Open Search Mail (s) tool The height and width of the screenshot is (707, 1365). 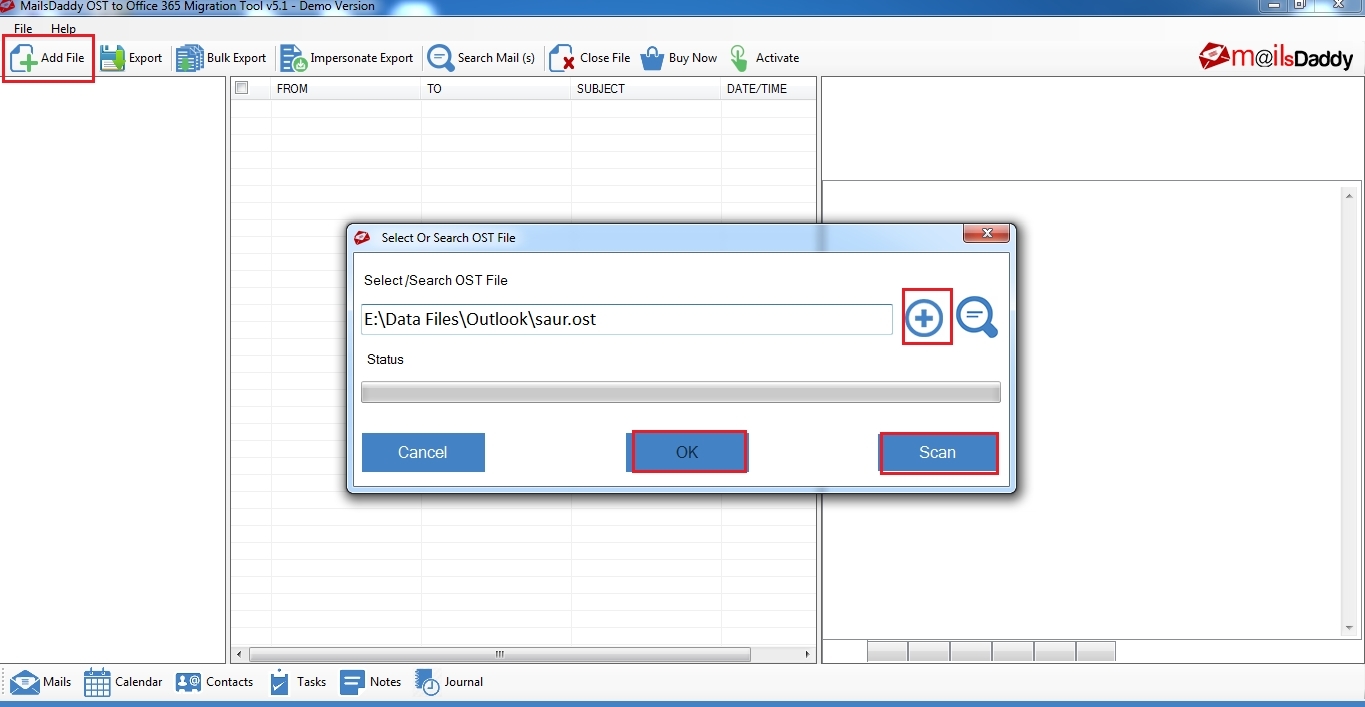click(x=481, y=58)
